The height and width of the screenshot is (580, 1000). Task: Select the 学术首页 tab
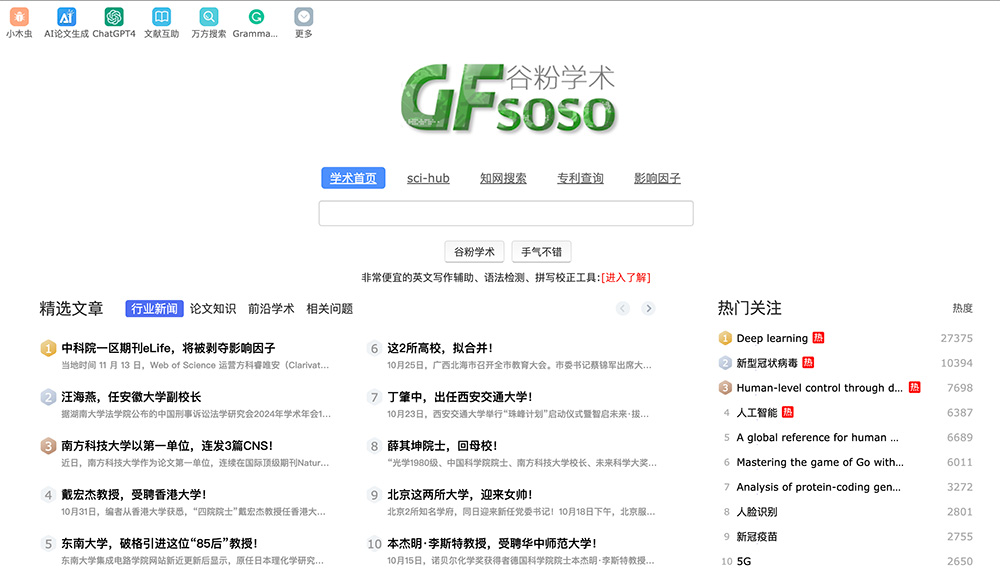[353, 178]
